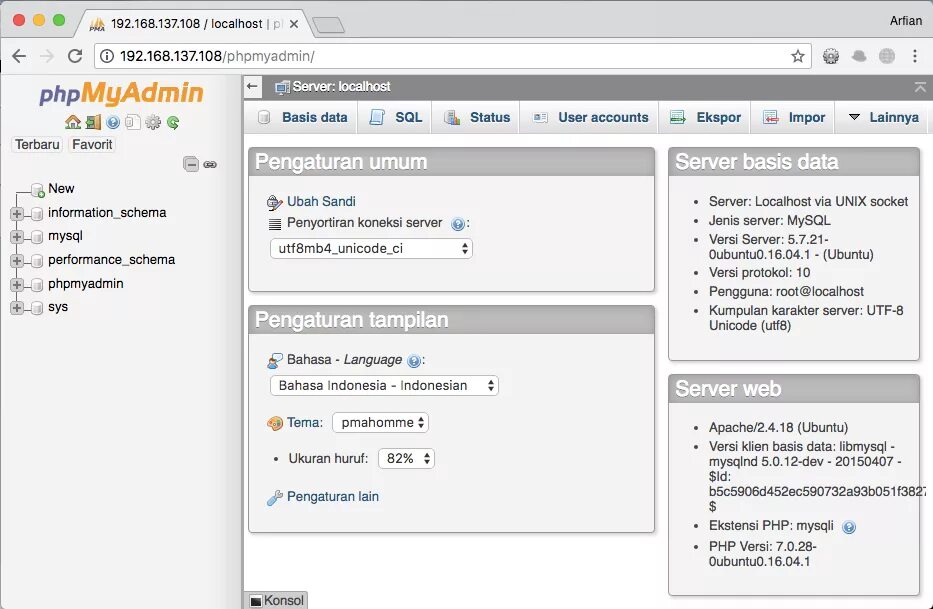Image resolution: width=933 pixels, height=609 pixels.
Task: Reload the browser page
Action: click(75, 56)
